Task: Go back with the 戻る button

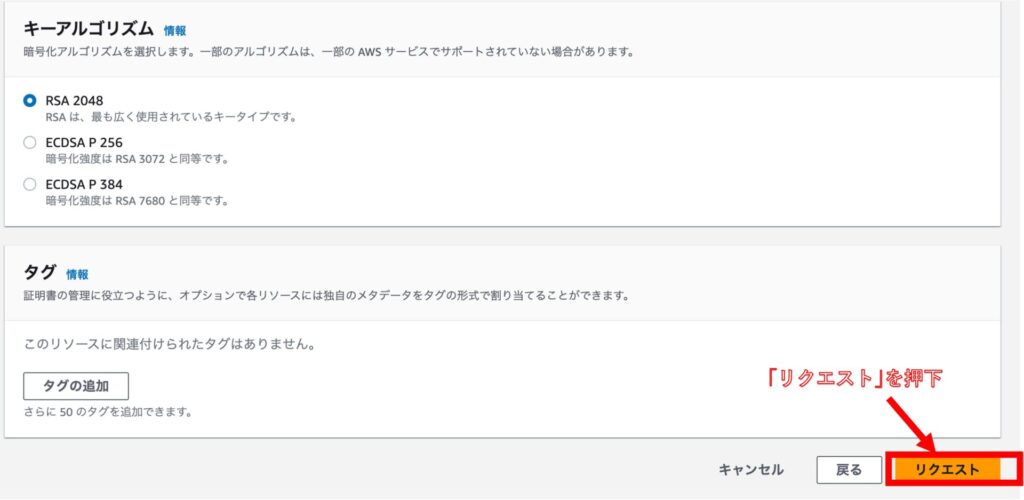Action: pyautogui.click(x=849, y=470)
